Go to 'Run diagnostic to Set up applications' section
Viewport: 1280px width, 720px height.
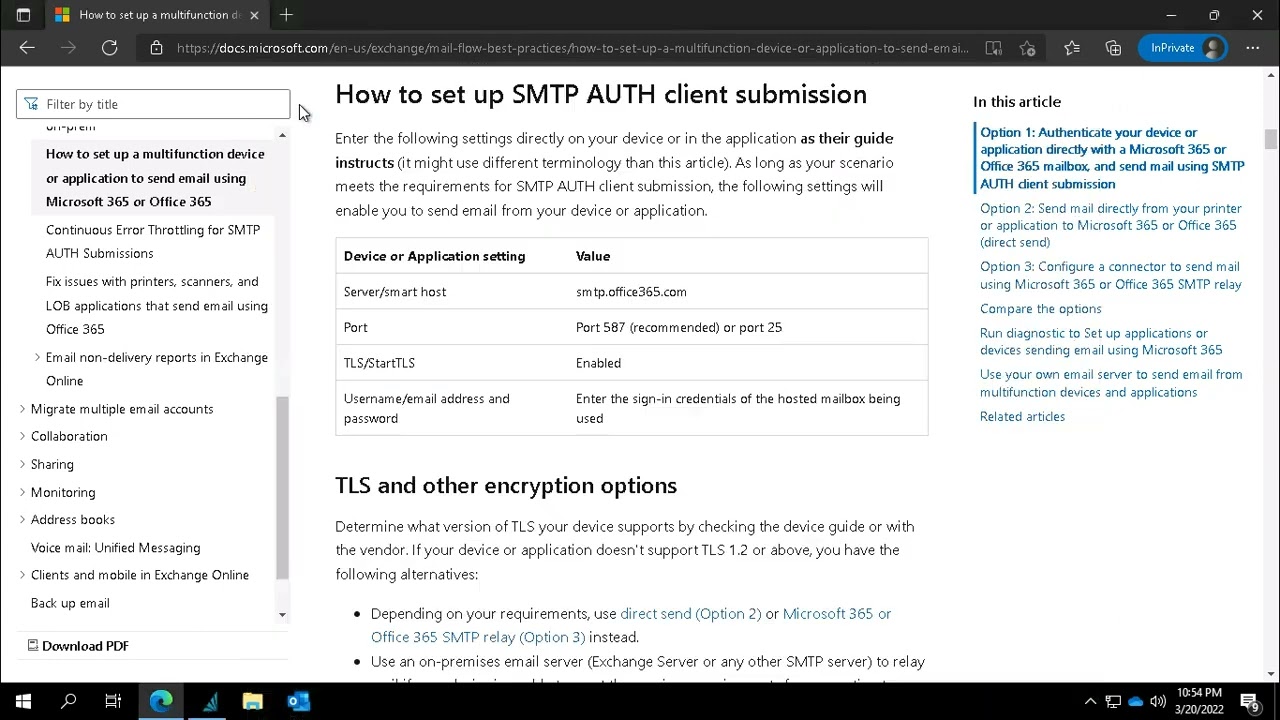[x=1100, y=342]
